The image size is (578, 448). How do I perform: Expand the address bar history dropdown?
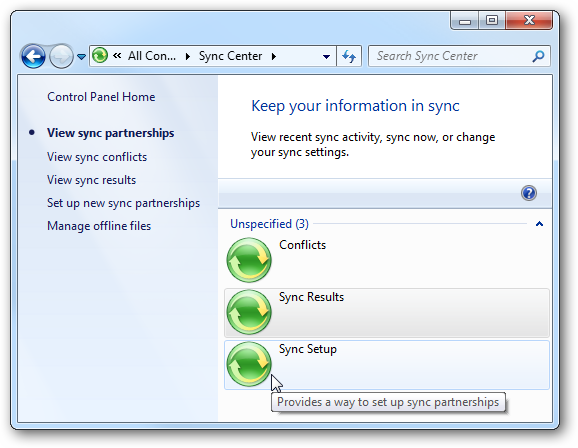326,56
